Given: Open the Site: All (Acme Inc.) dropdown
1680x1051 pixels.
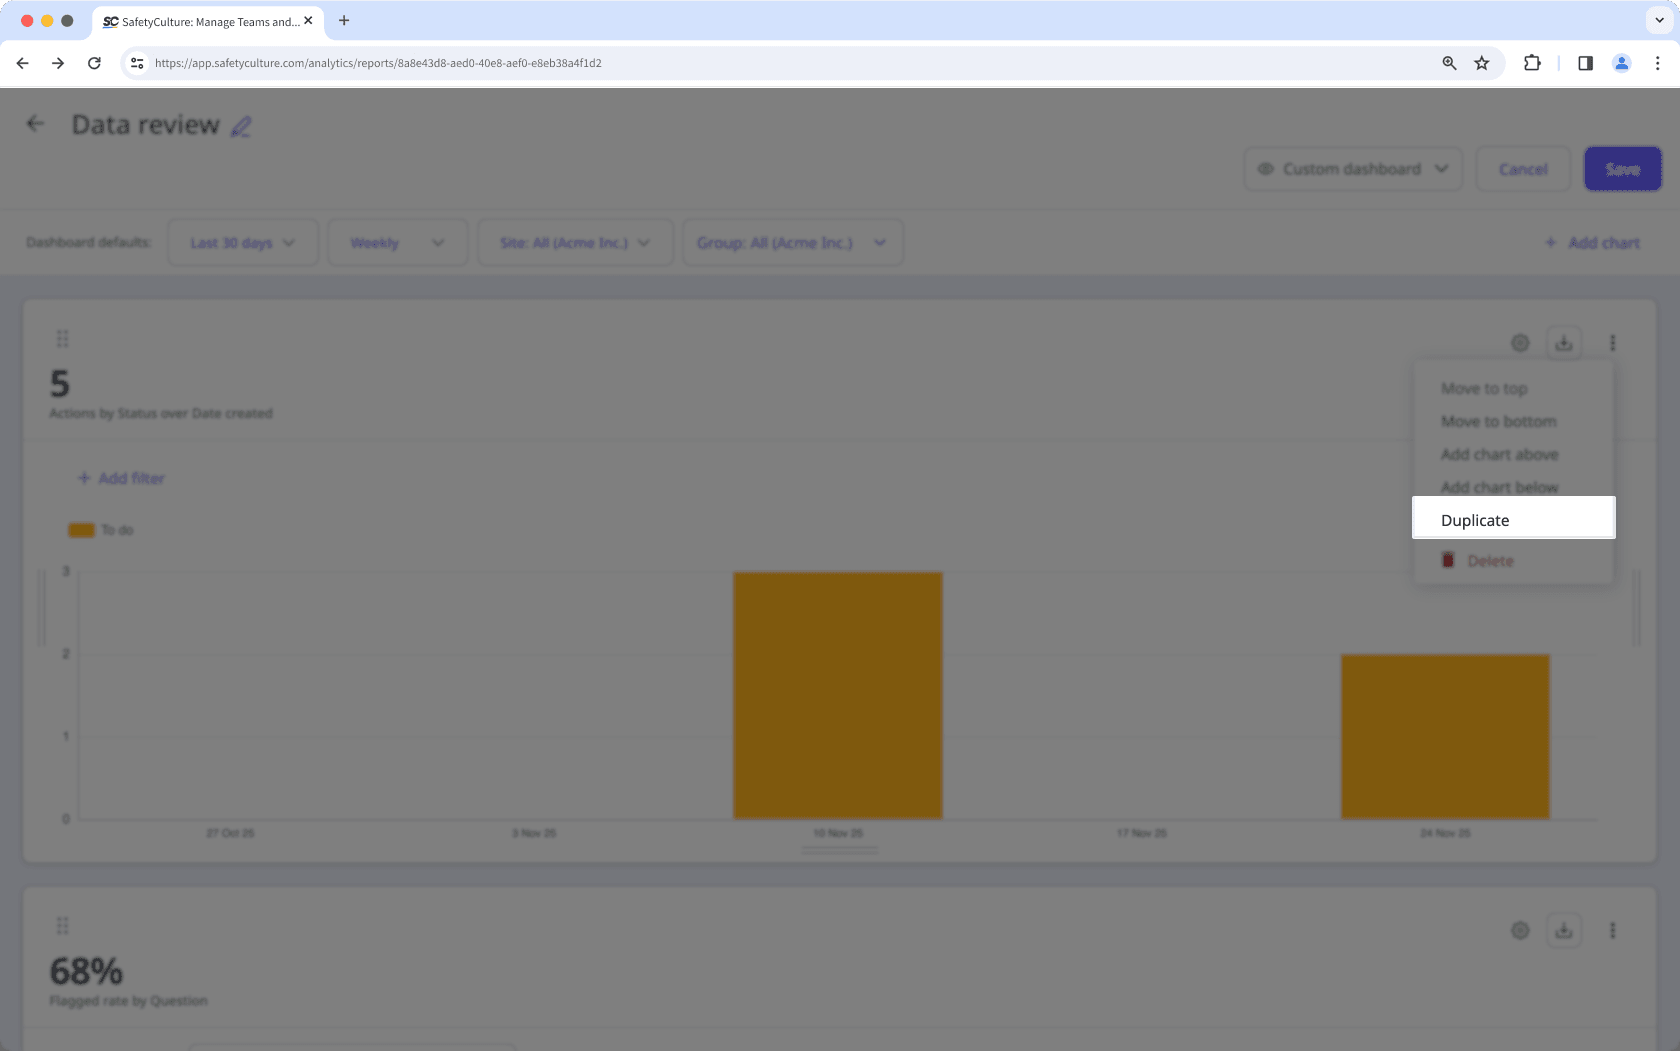Looking at the screenshot, I should click(x=574, y=242).
